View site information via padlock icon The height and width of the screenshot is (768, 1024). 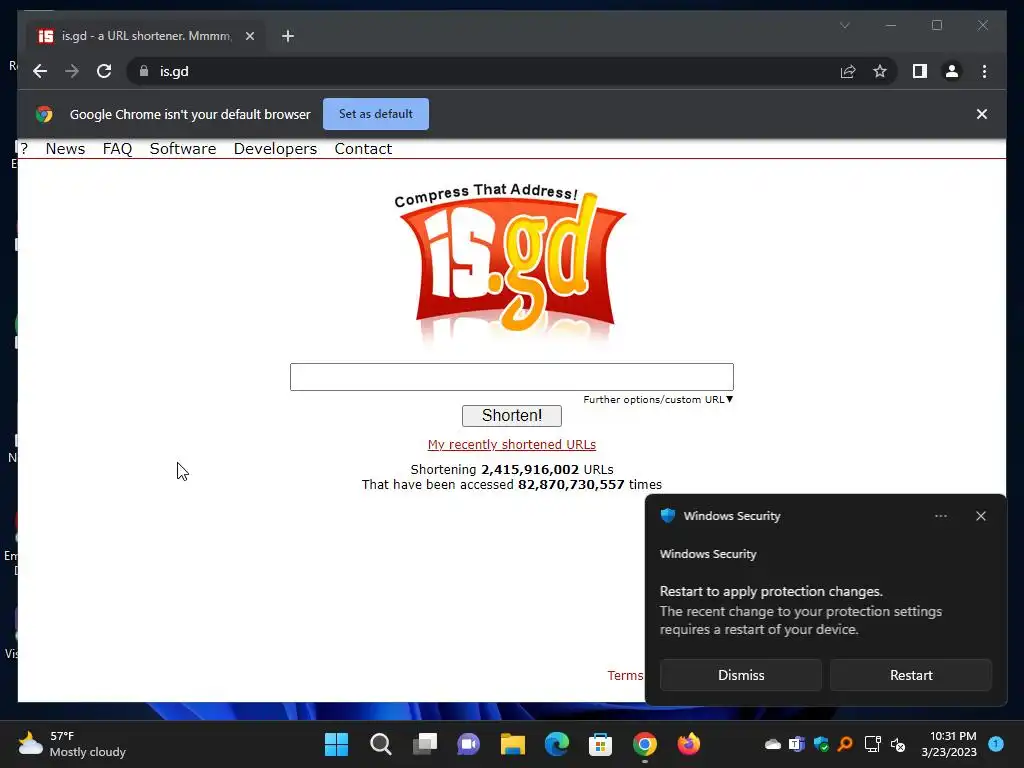(x=144, y=71)
